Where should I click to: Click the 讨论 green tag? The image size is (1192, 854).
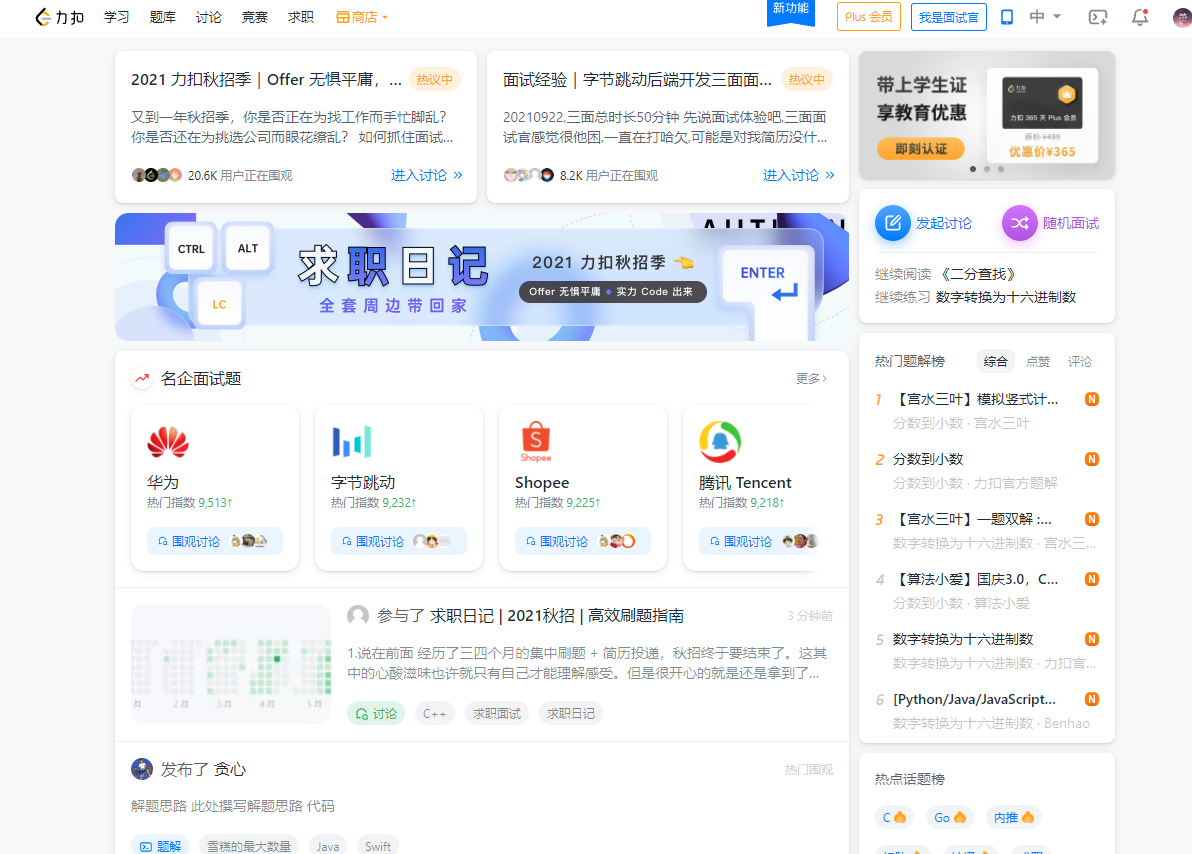376,713
